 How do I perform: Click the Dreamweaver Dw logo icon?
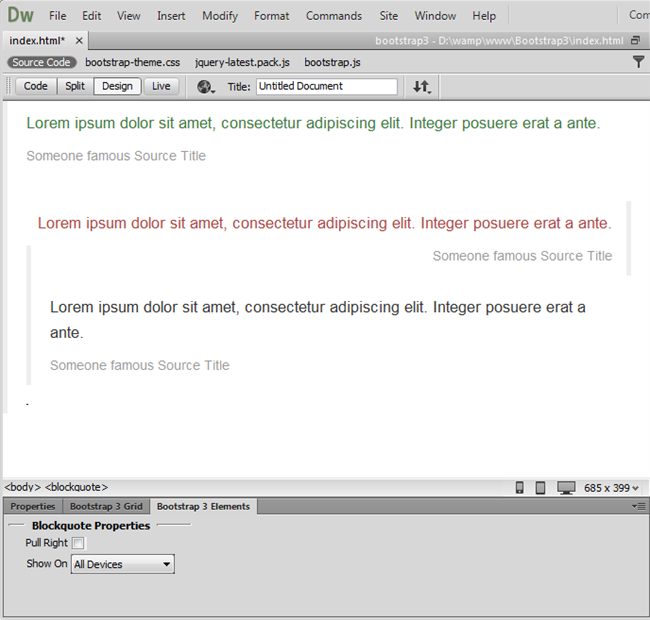20,15
